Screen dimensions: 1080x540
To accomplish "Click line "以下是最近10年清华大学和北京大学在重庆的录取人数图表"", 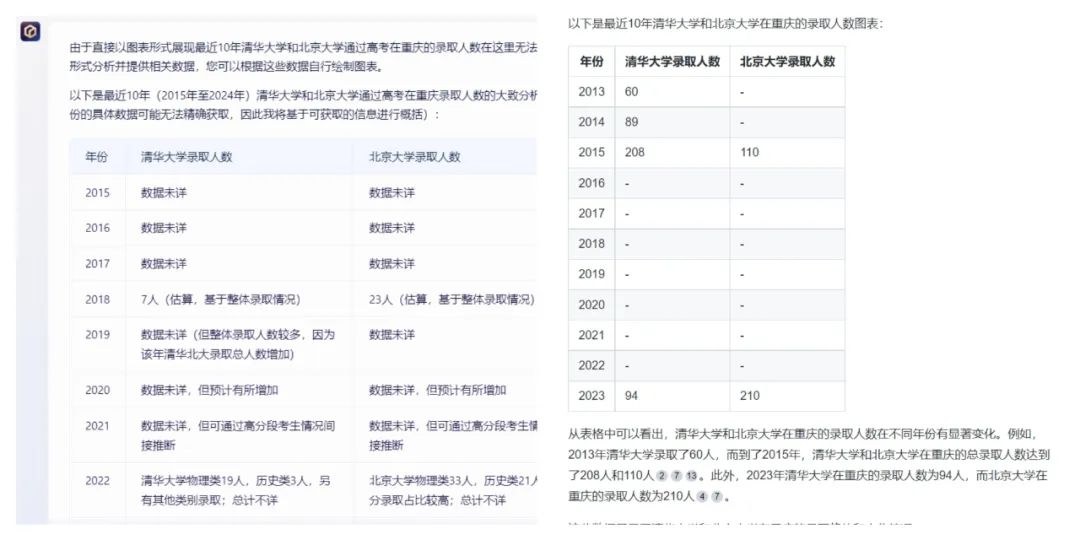I will point(725,23).
